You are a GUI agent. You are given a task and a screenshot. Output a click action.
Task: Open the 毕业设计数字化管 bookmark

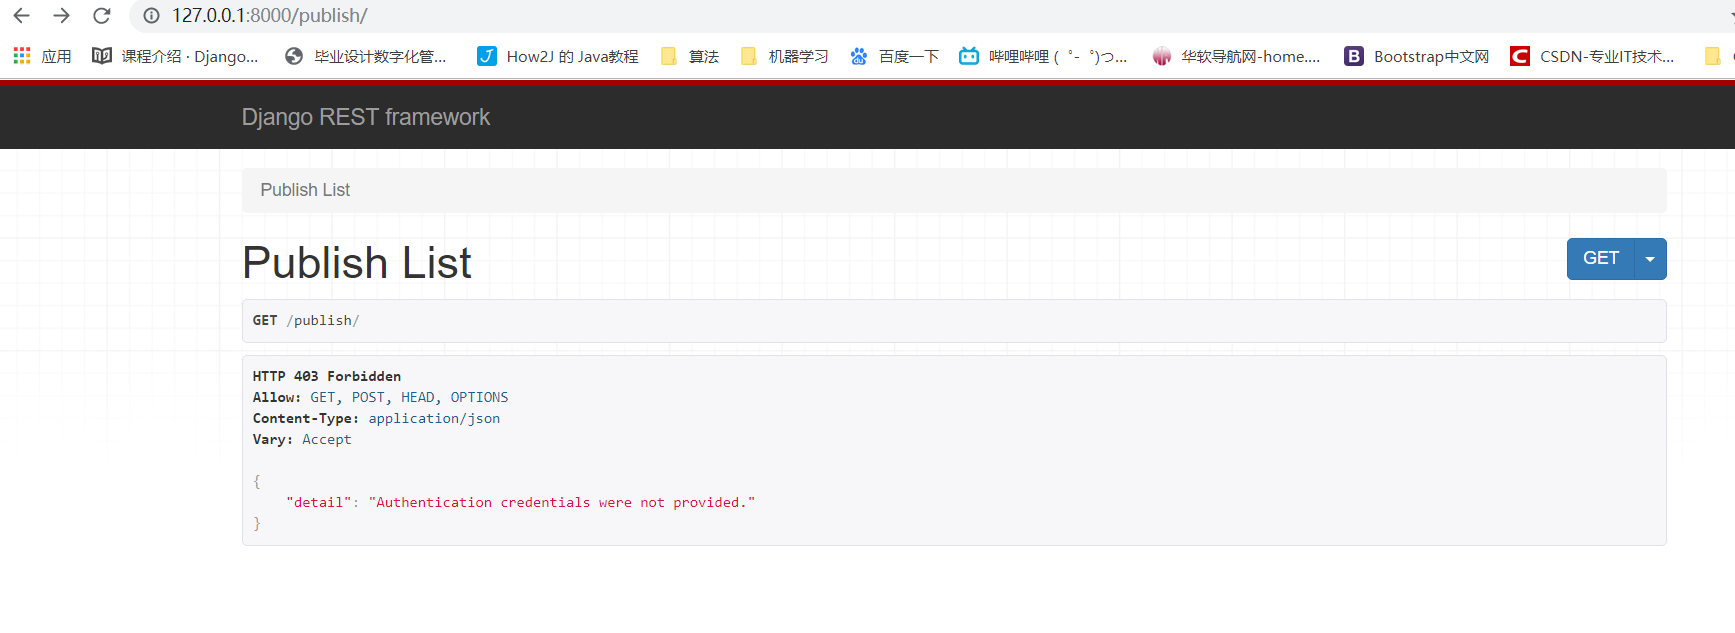pos(366,56)
